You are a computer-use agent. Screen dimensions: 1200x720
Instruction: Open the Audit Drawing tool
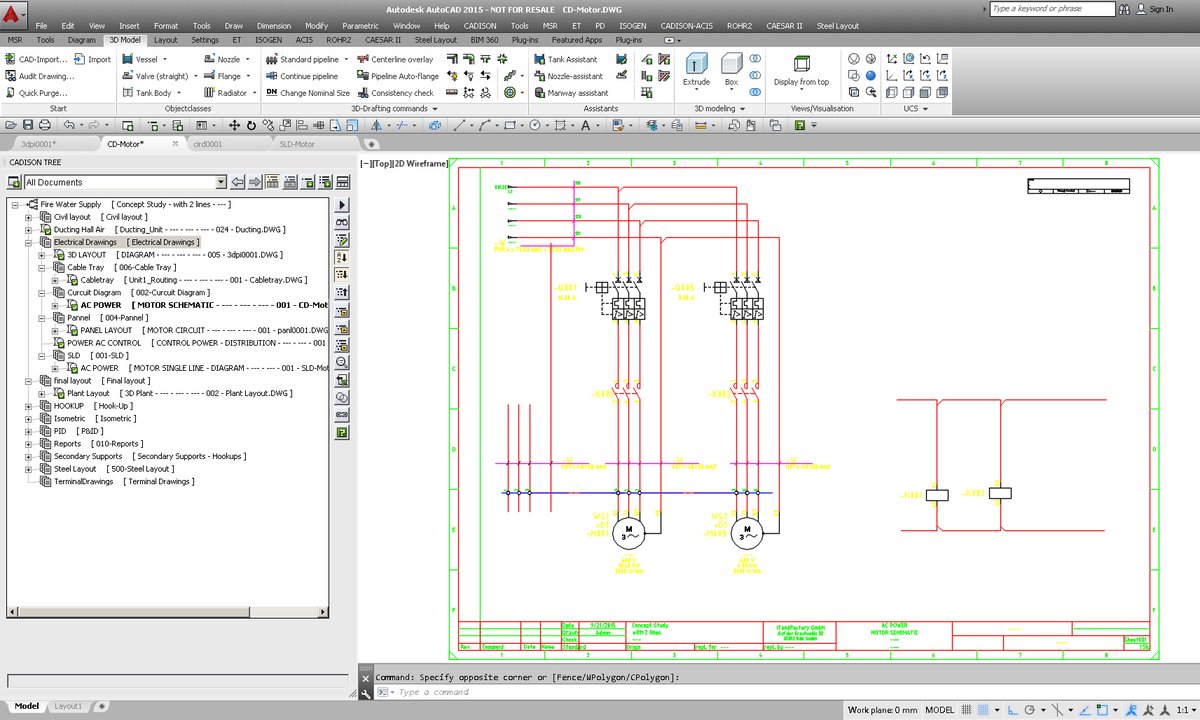point(44,75)
